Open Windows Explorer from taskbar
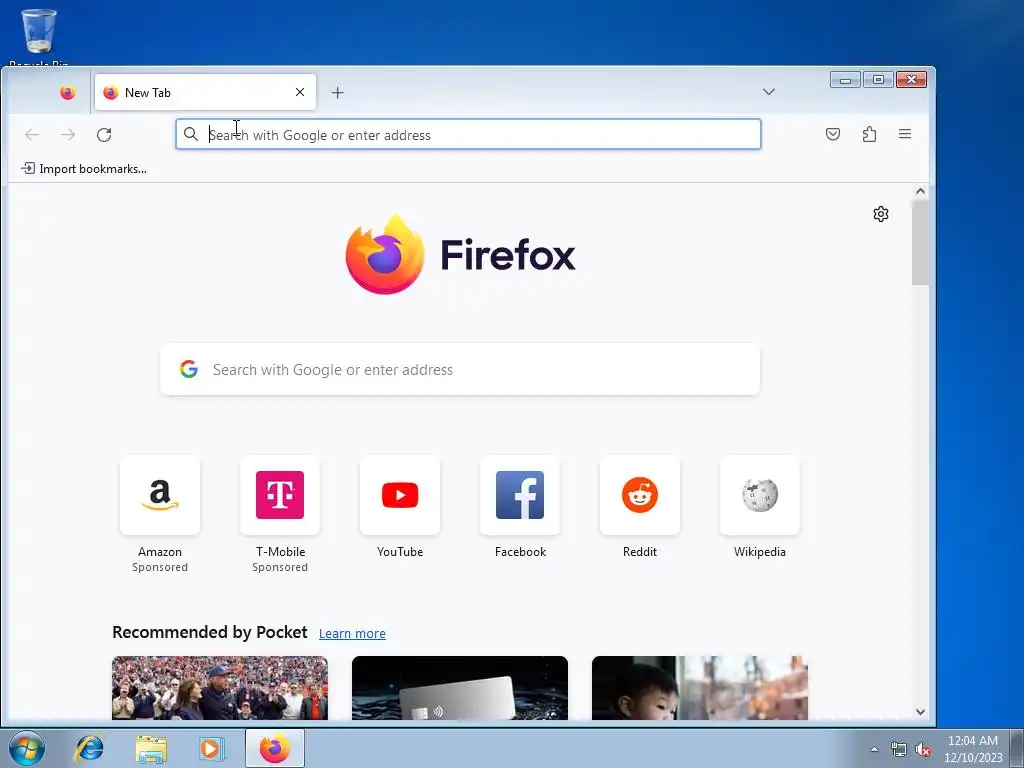 [151, 748]
